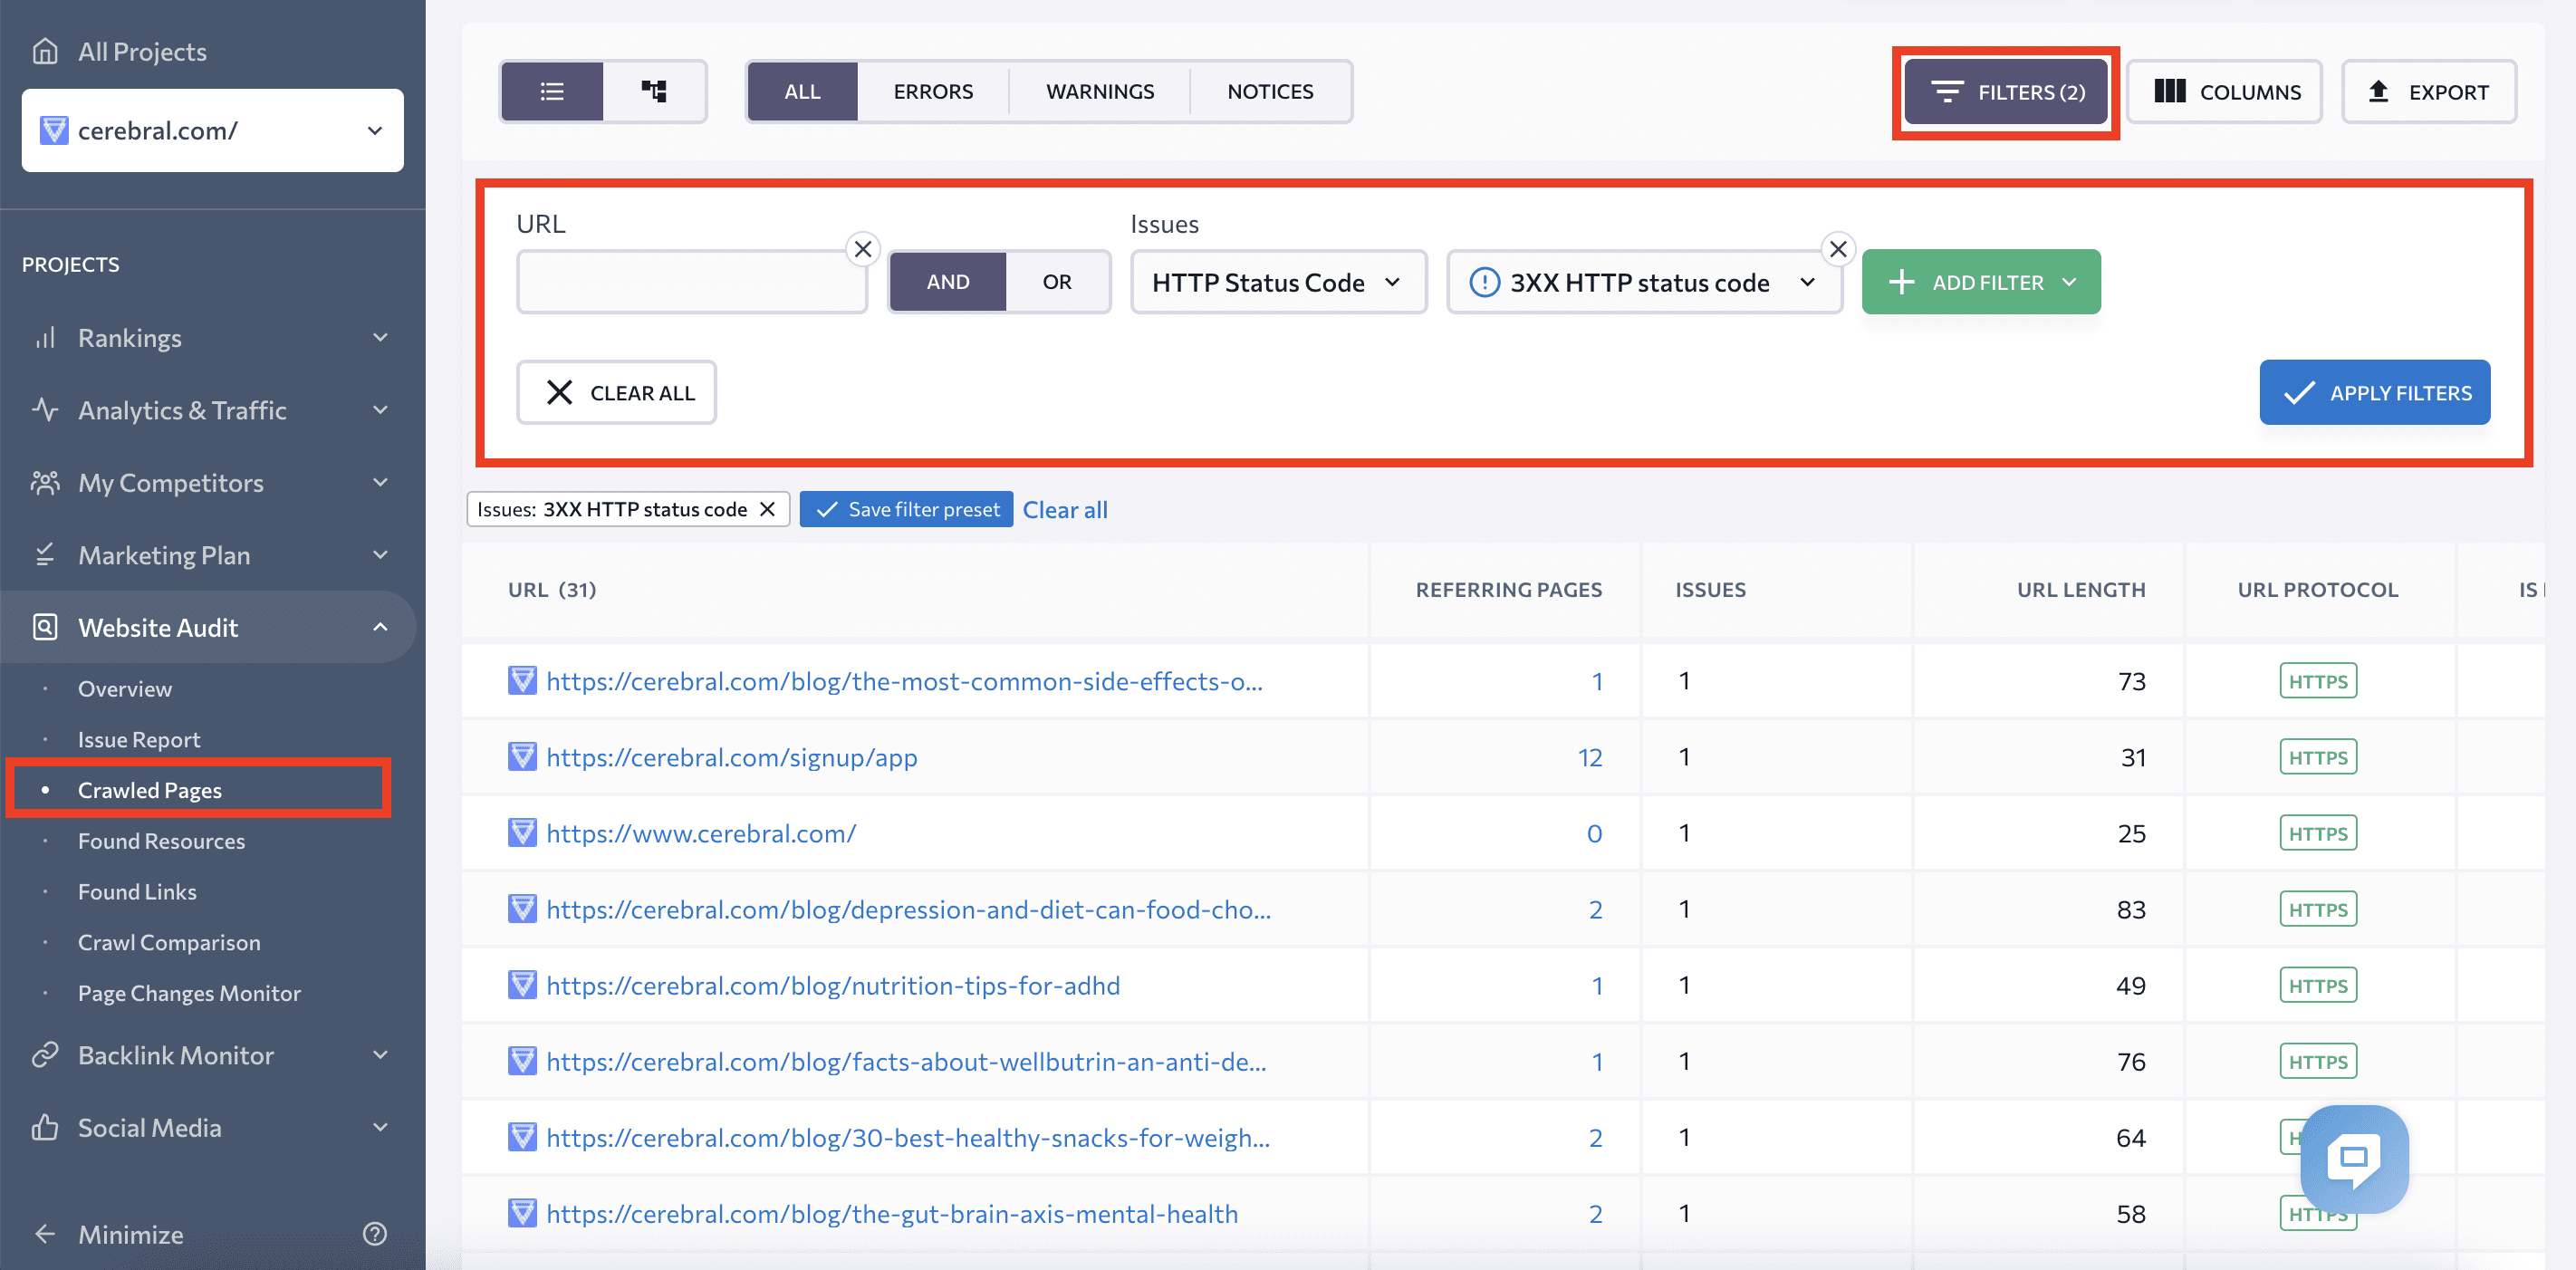
Task: Click referring pages count 12
Action: coord(1590,757)
